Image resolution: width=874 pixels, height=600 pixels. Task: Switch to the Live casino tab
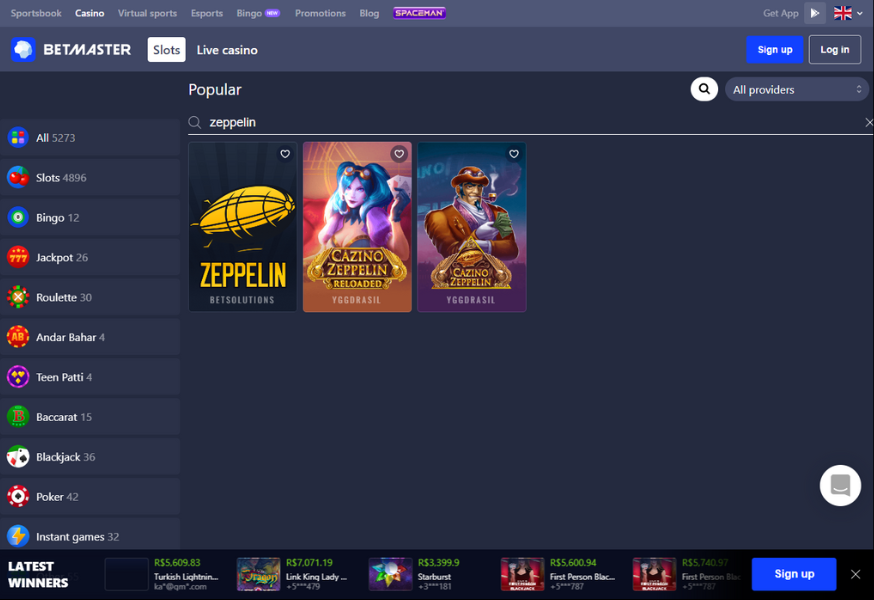(227, 49)
